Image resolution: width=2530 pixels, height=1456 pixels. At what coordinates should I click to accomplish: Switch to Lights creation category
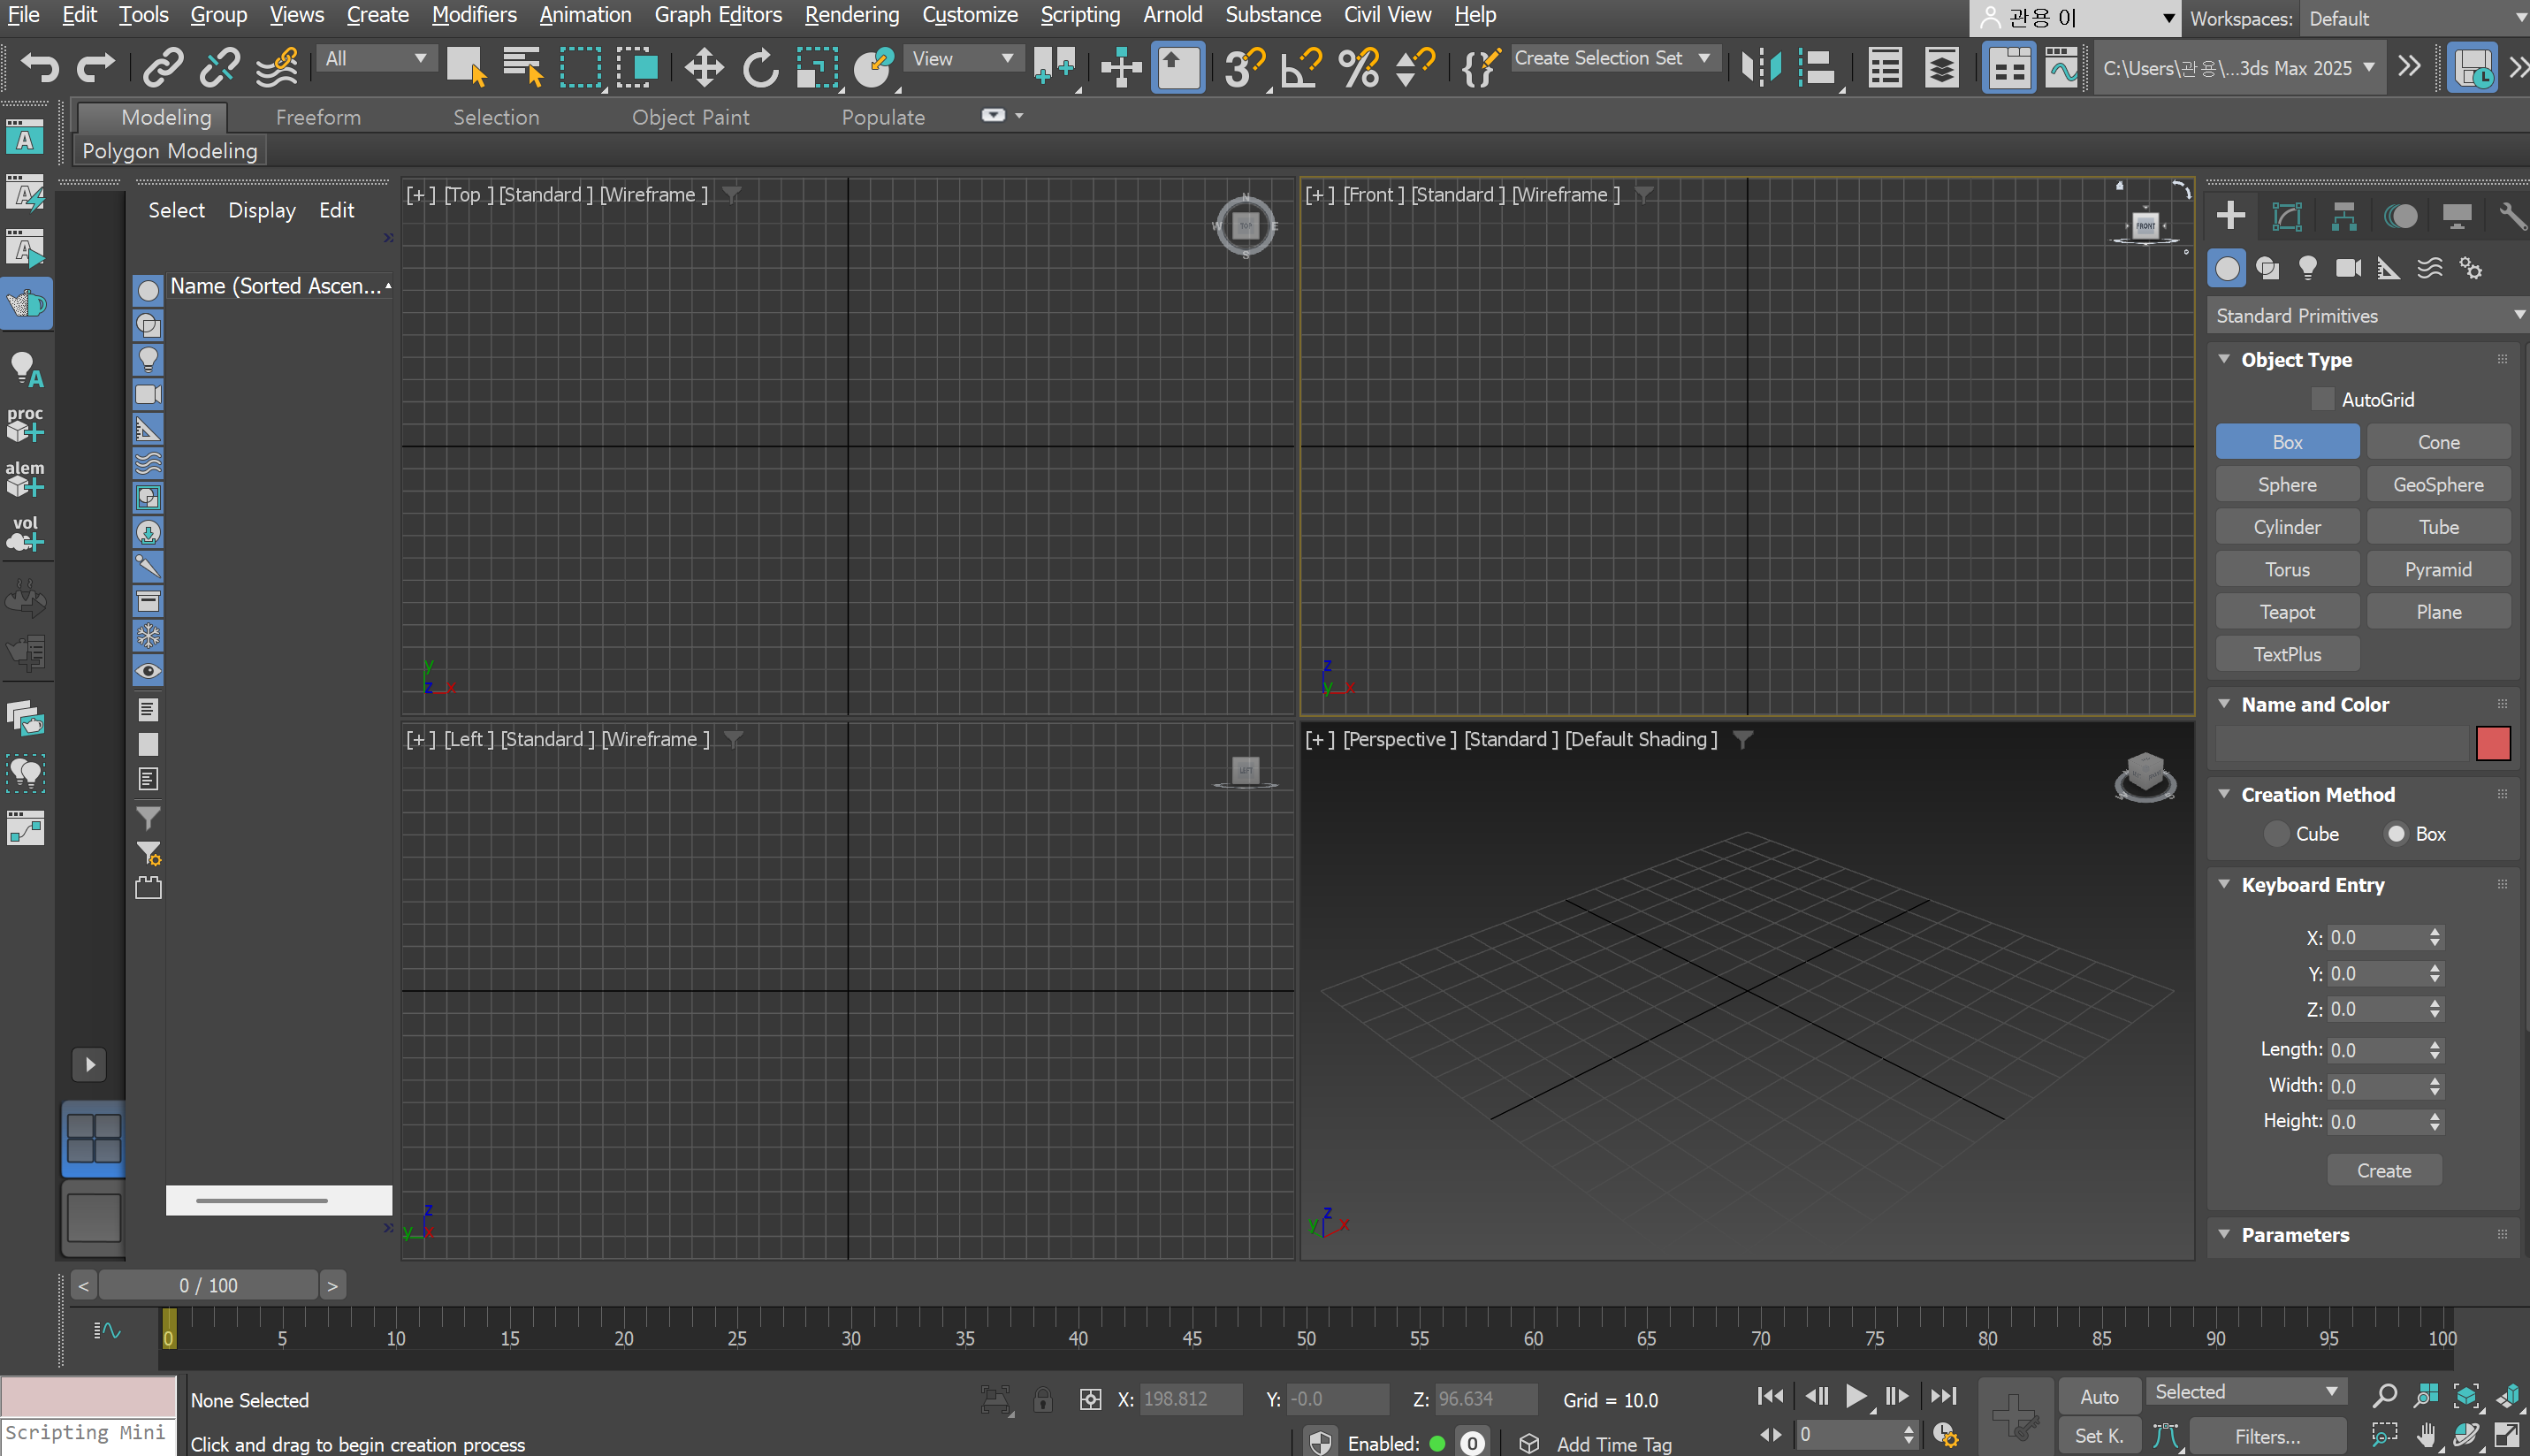tap(2308, 268)
